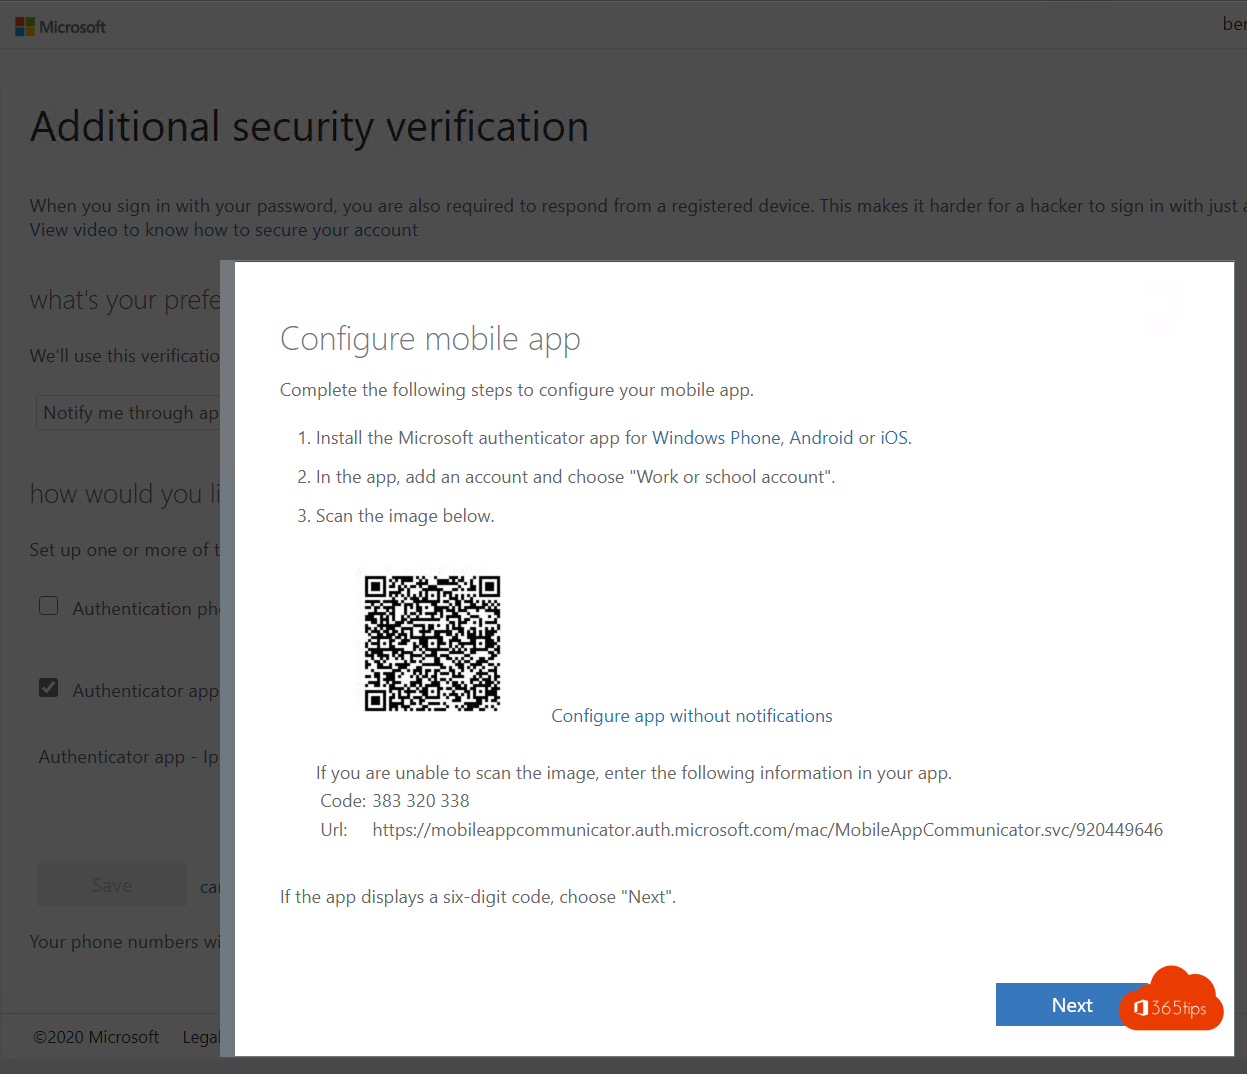Expand the Notify me through app dropdown
Image resolution: width=1247 pixels, height=1074 pixels.
tap(130, 413)
